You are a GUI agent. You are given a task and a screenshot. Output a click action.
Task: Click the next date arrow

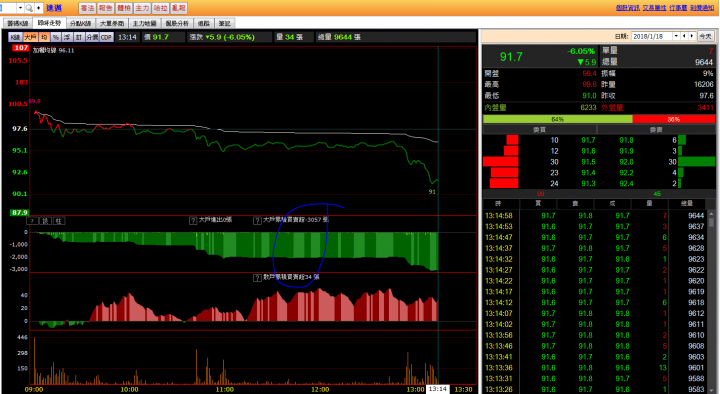pyautogui.click(x=692, y=36)
